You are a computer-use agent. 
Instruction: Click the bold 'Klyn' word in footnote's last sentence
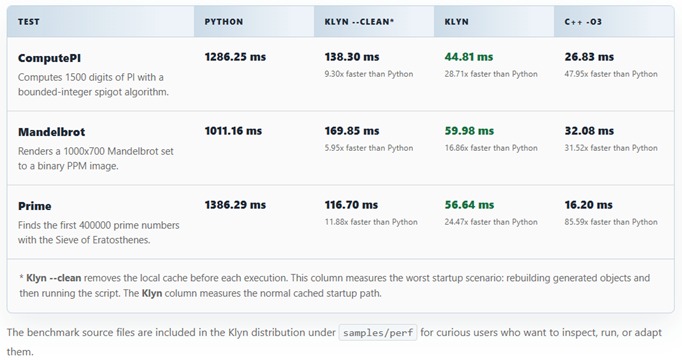click(152, 293)
